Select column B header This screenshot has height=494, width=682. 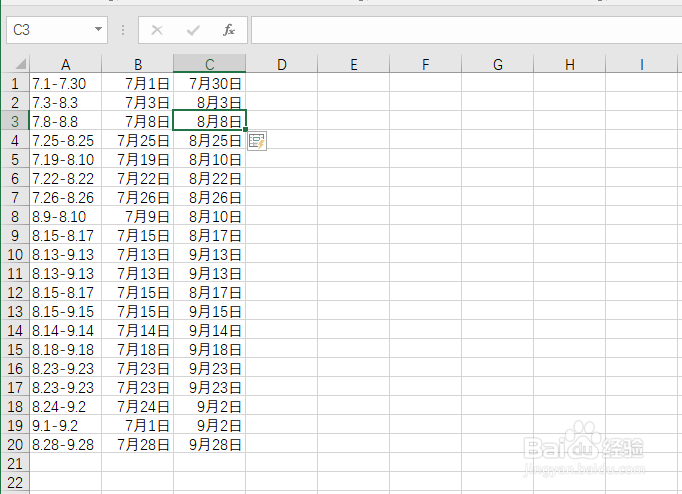pyautogui.click(x=137, y=64)
